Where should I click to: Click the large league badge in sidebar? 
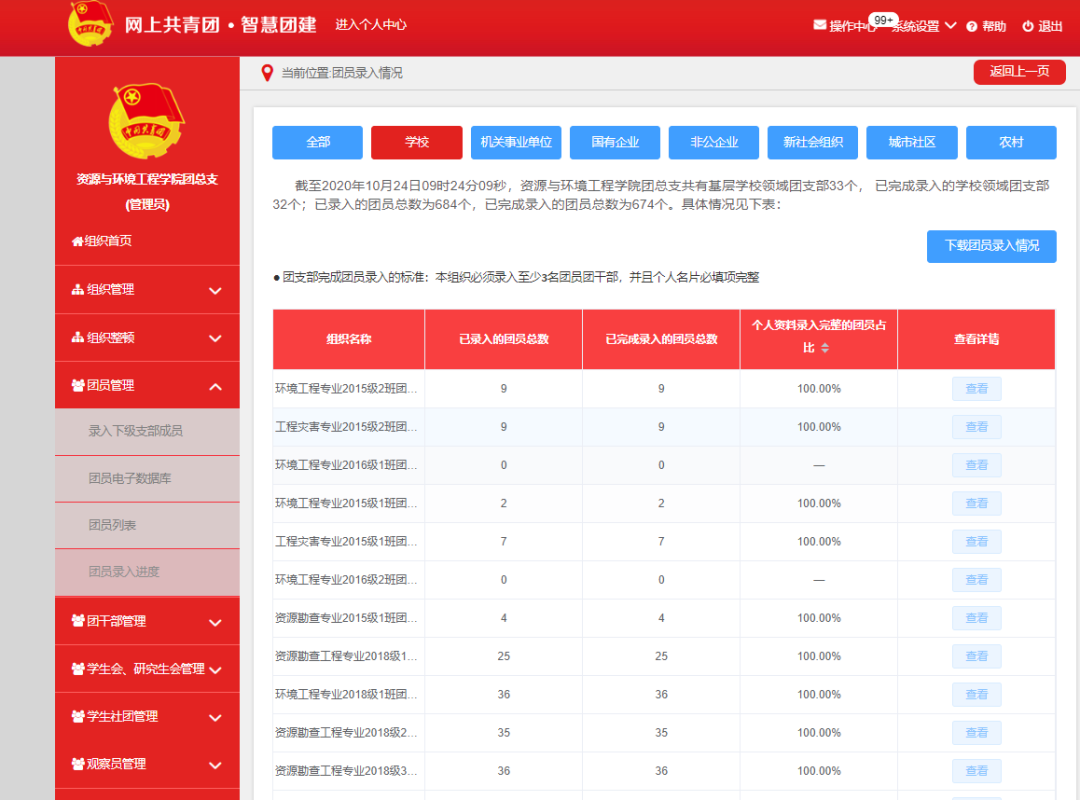click(x=146, y=122)
